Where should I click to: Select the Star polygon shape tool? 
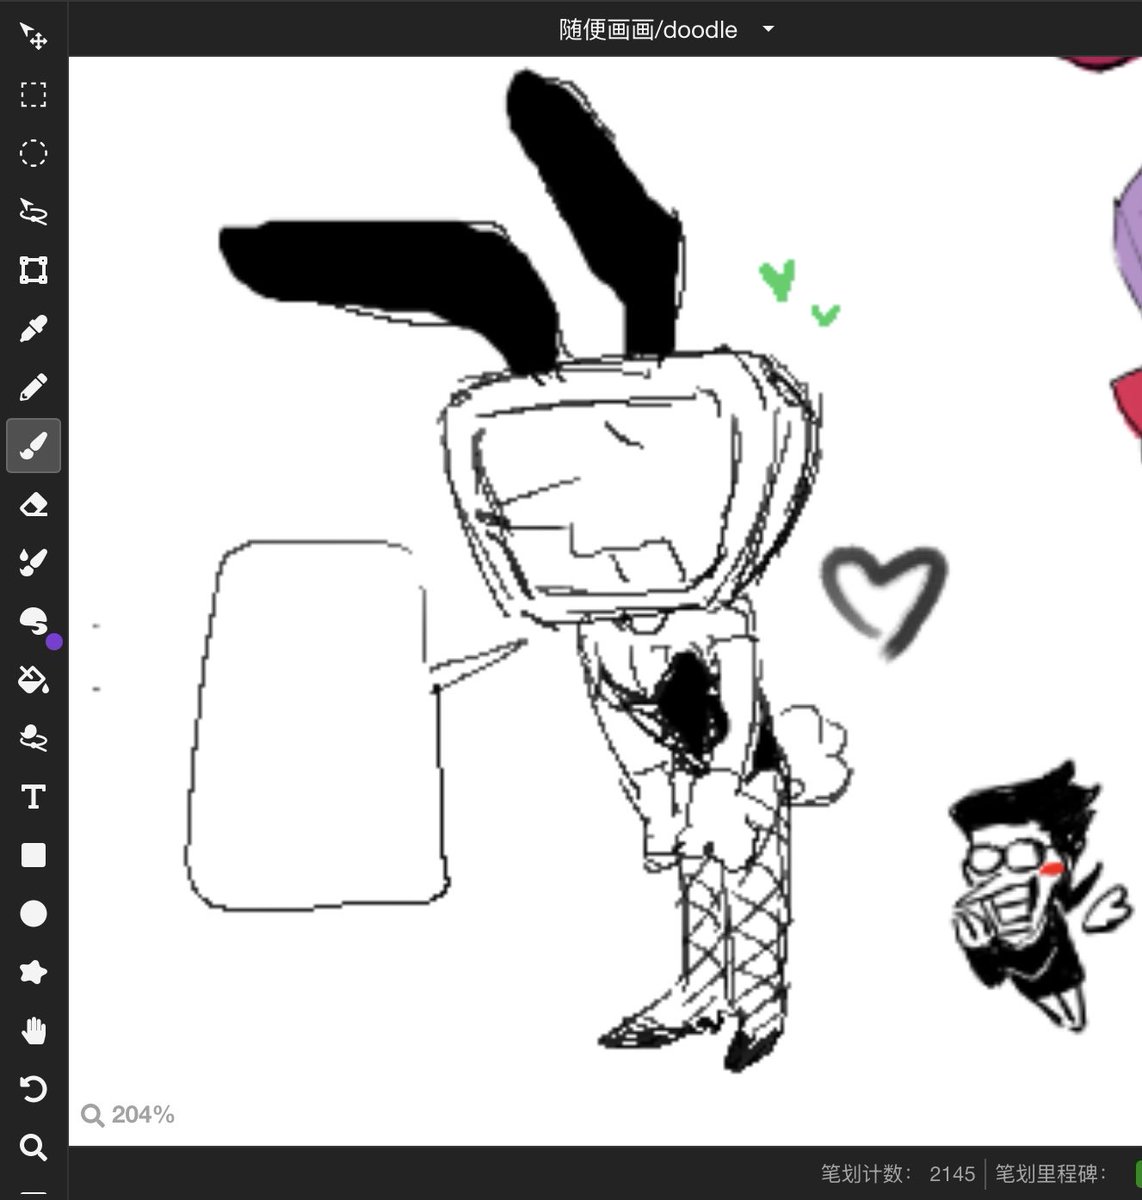33,972
